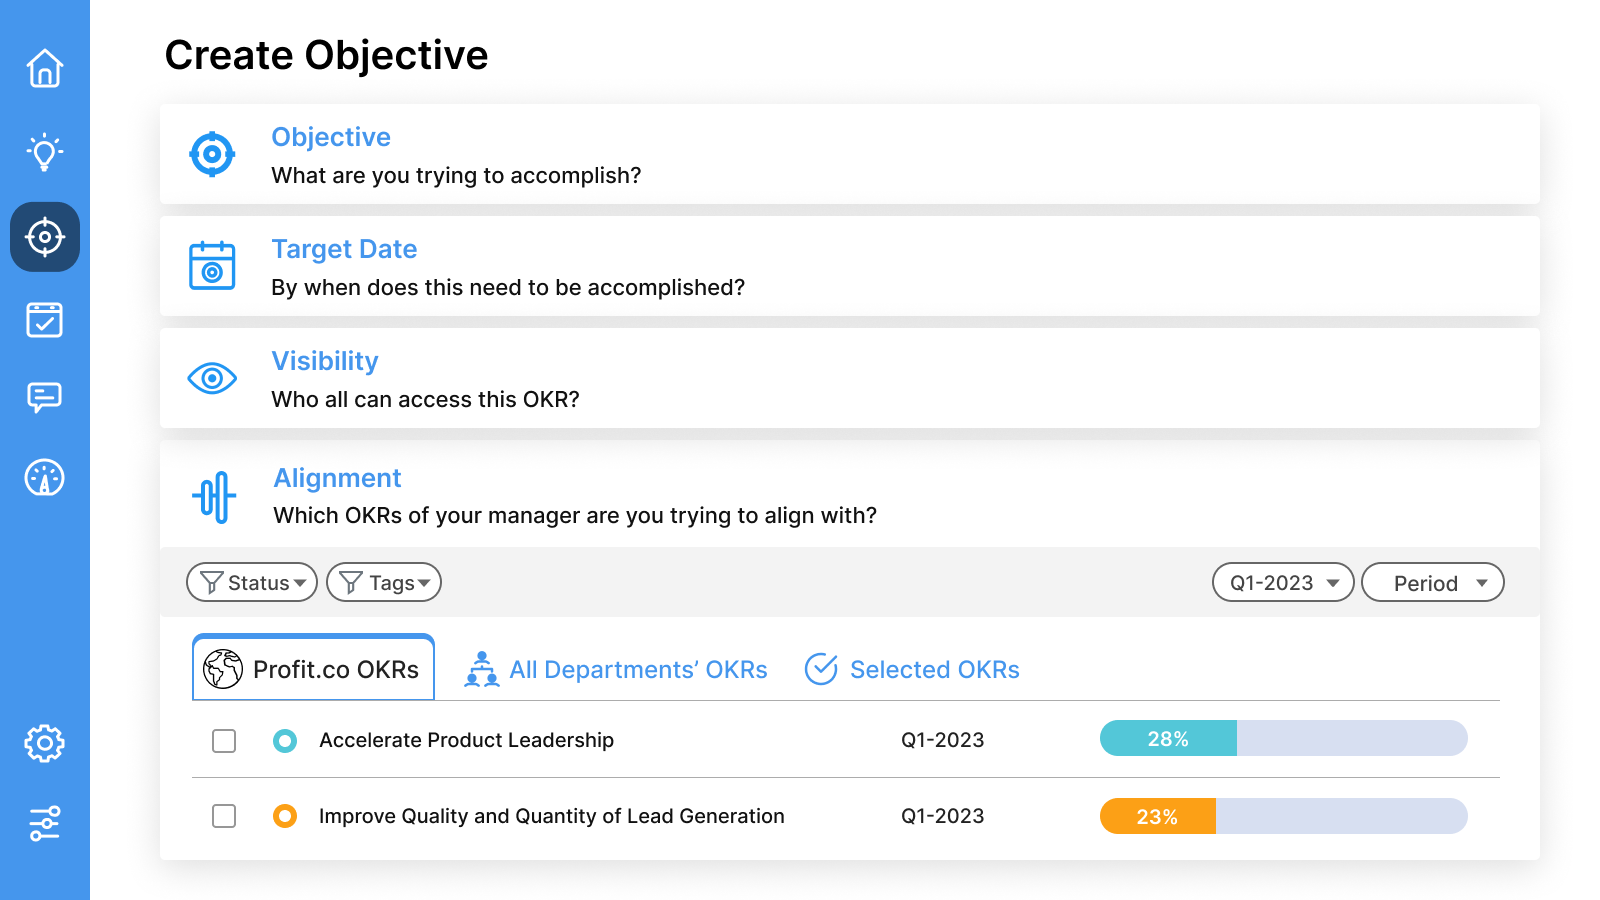Open the Tags filter dropdown
This screenshot has height=900, width=1600.
coord(384,582)
